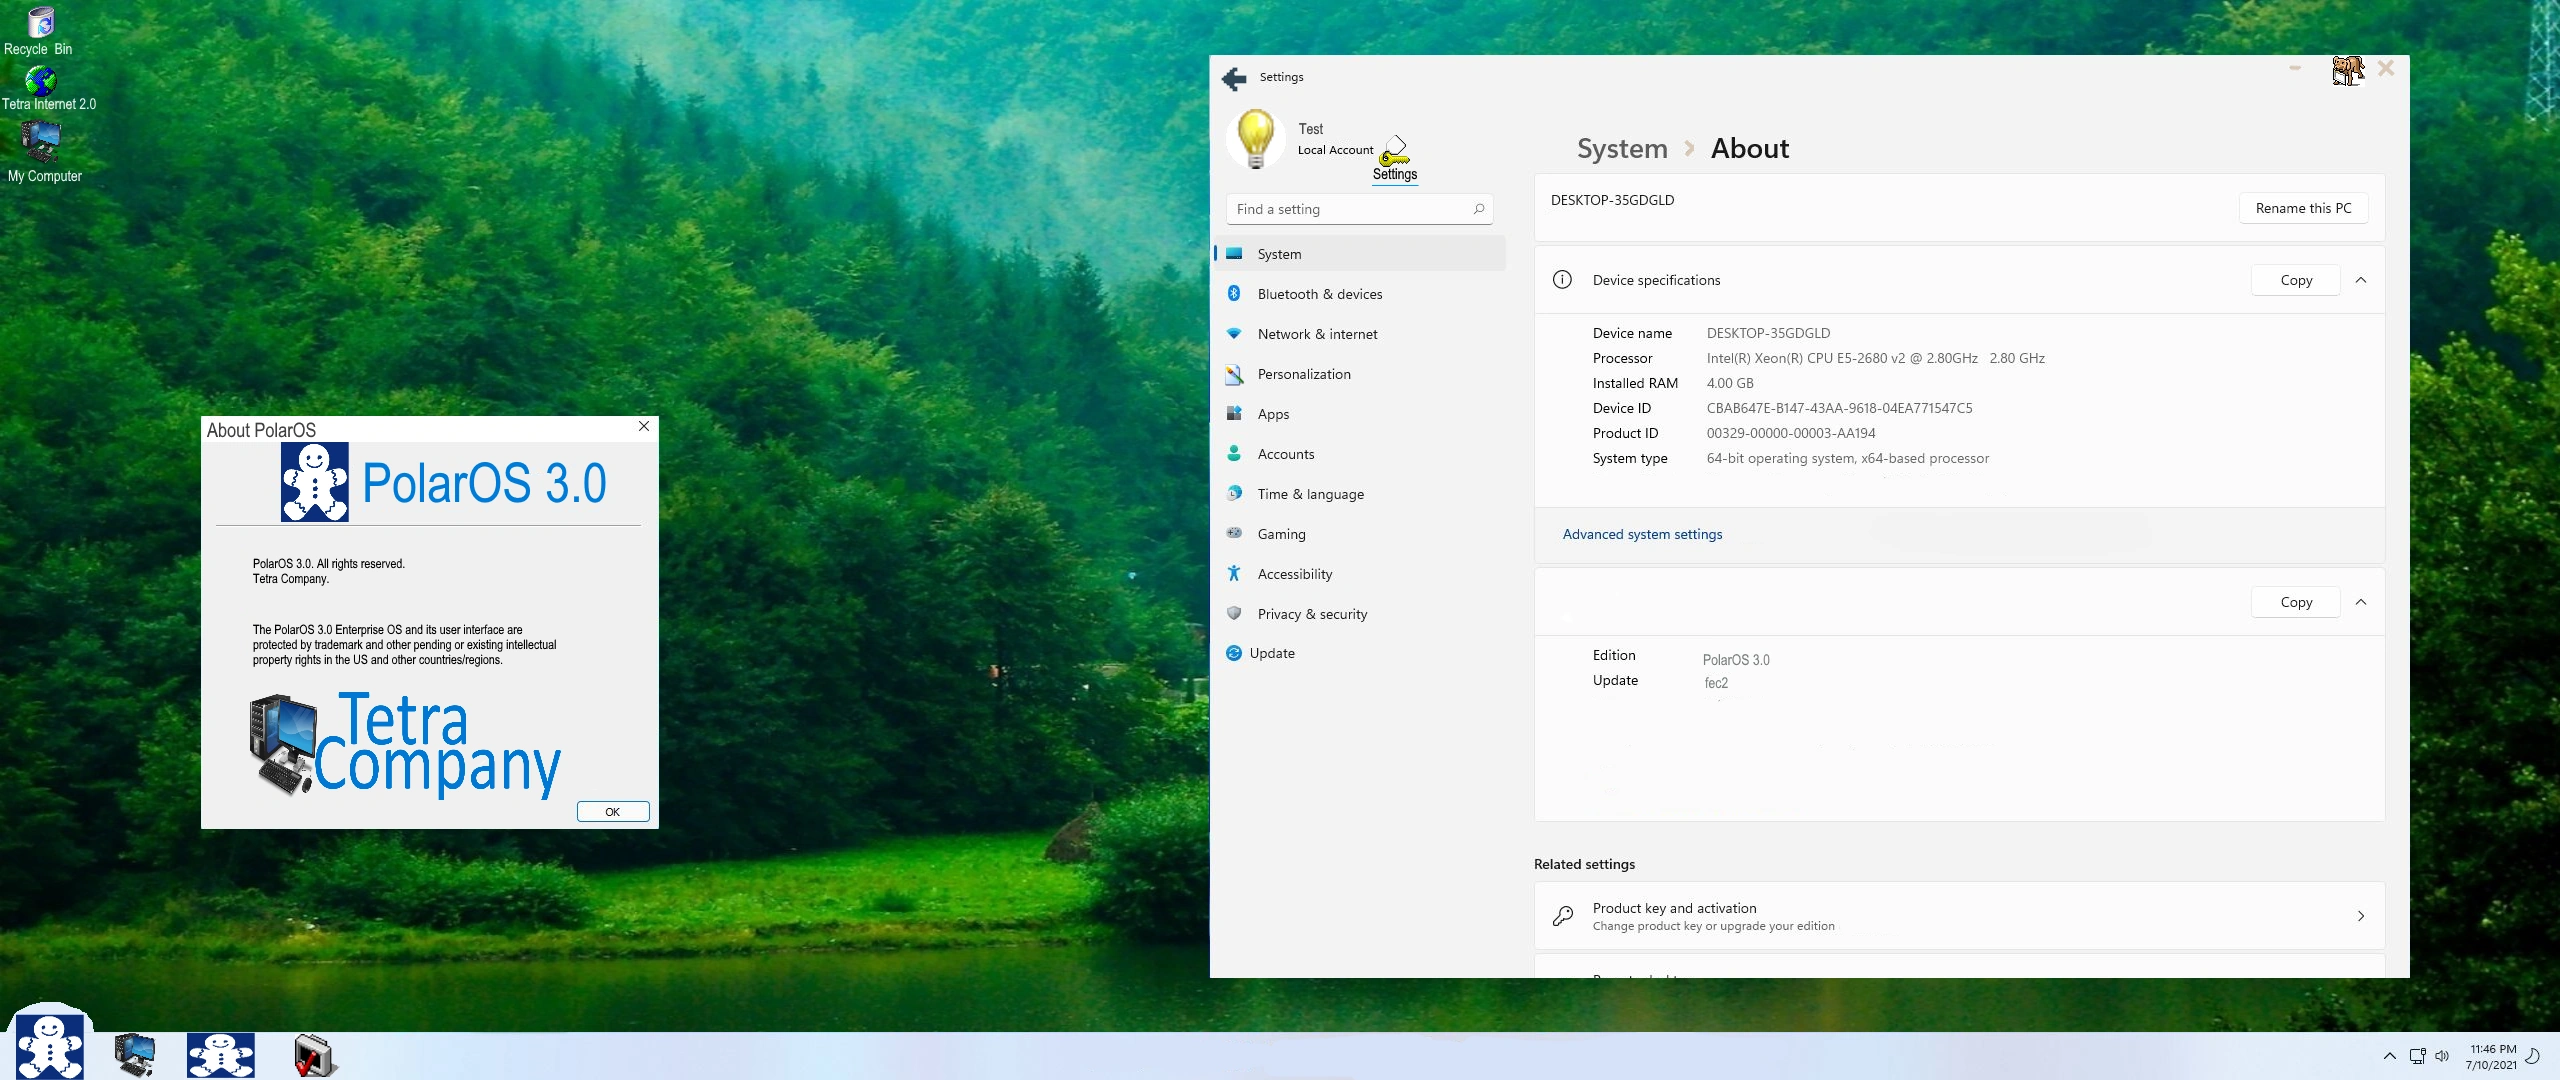Click the Find a setting search box
Image resolution: width=2560 pixels, height=1080 pixels.
point(1350,209)
